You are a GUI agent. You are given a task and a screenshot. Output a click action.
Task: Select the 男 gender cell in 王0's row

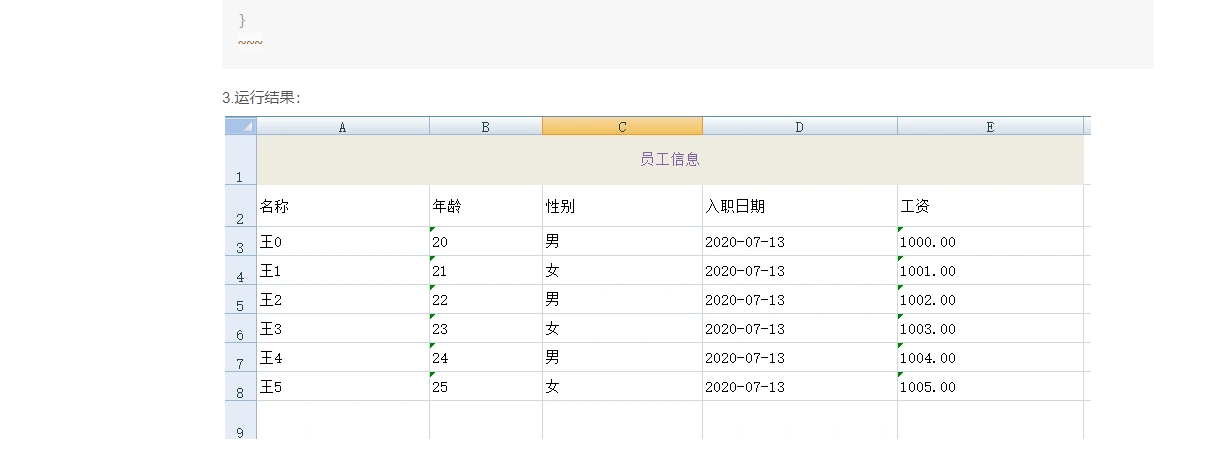(x=622, y=242)
